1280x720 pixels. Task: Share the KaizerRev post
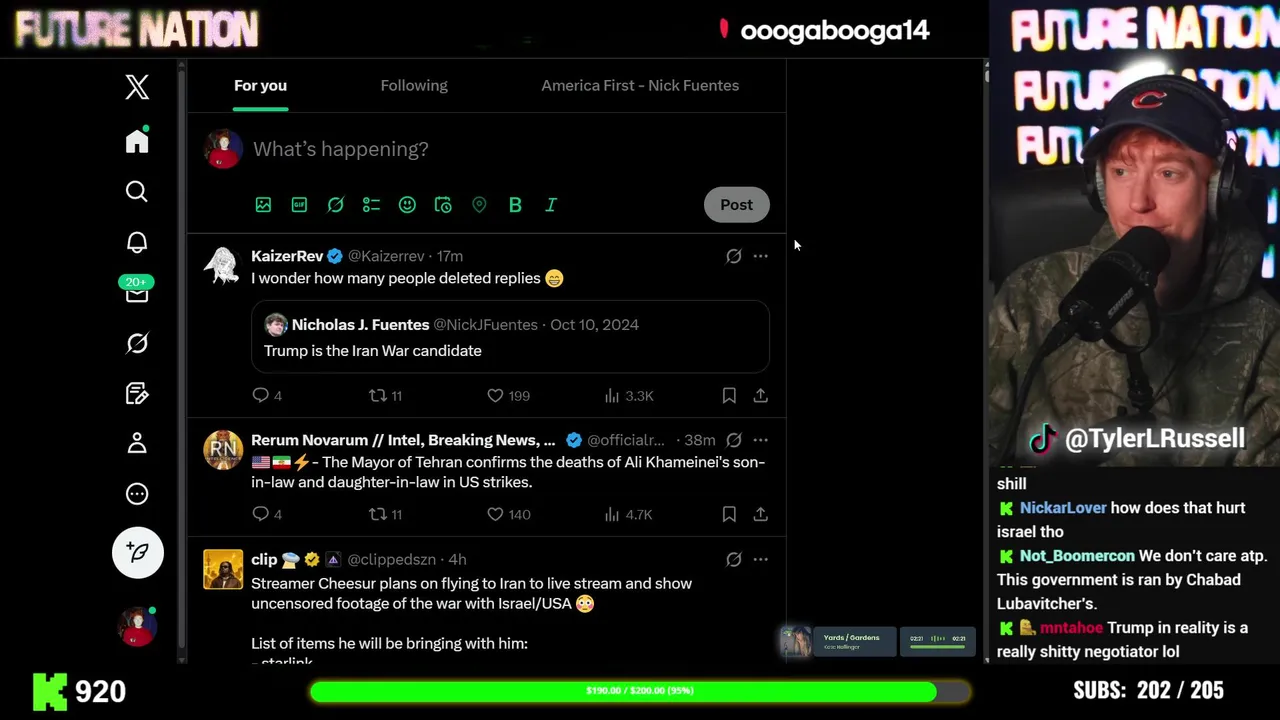pyautogui.click(x=760, y=396)
